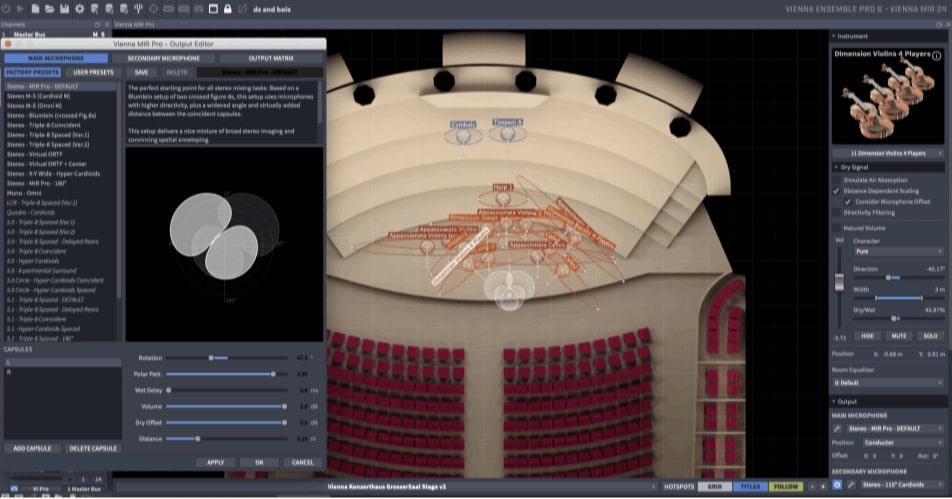This screenshot has height=499, width=952.
Task: Click the Rotation slider handle
Action: tap(211, 357)
